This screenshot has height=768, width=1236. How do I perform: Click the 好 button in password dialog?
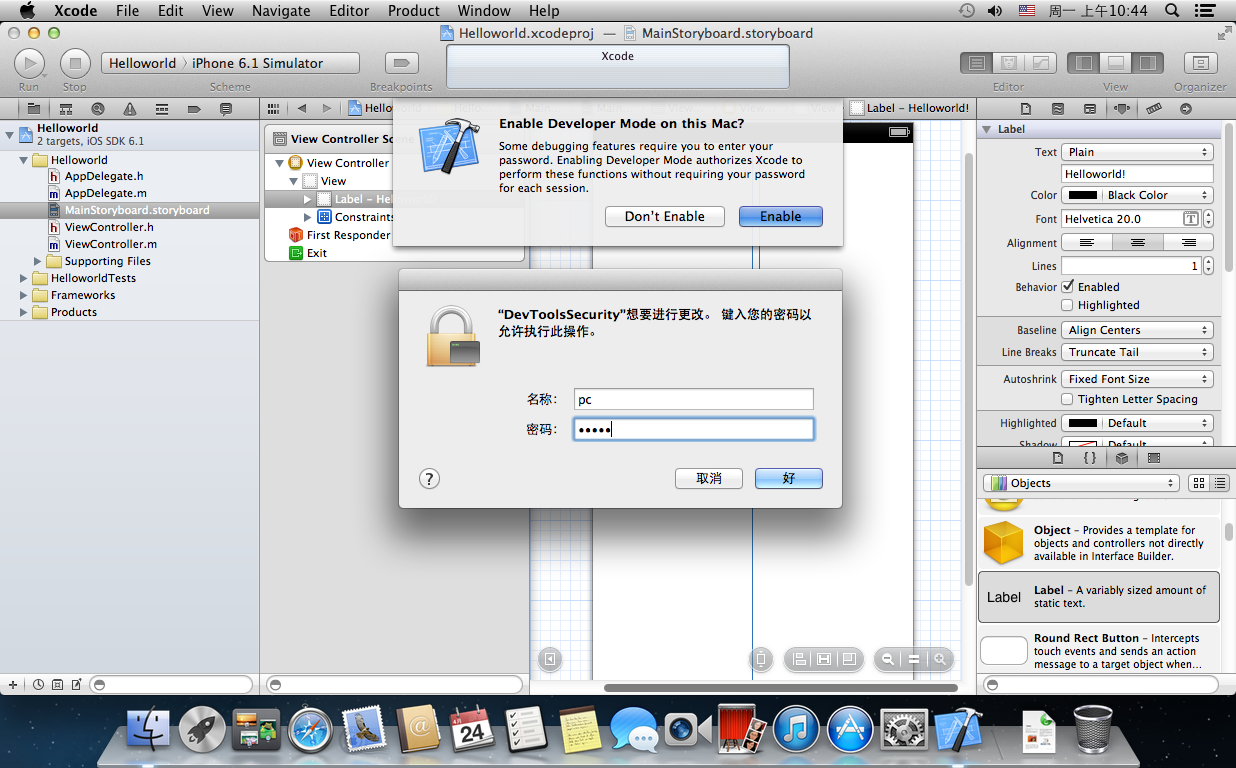789,478
